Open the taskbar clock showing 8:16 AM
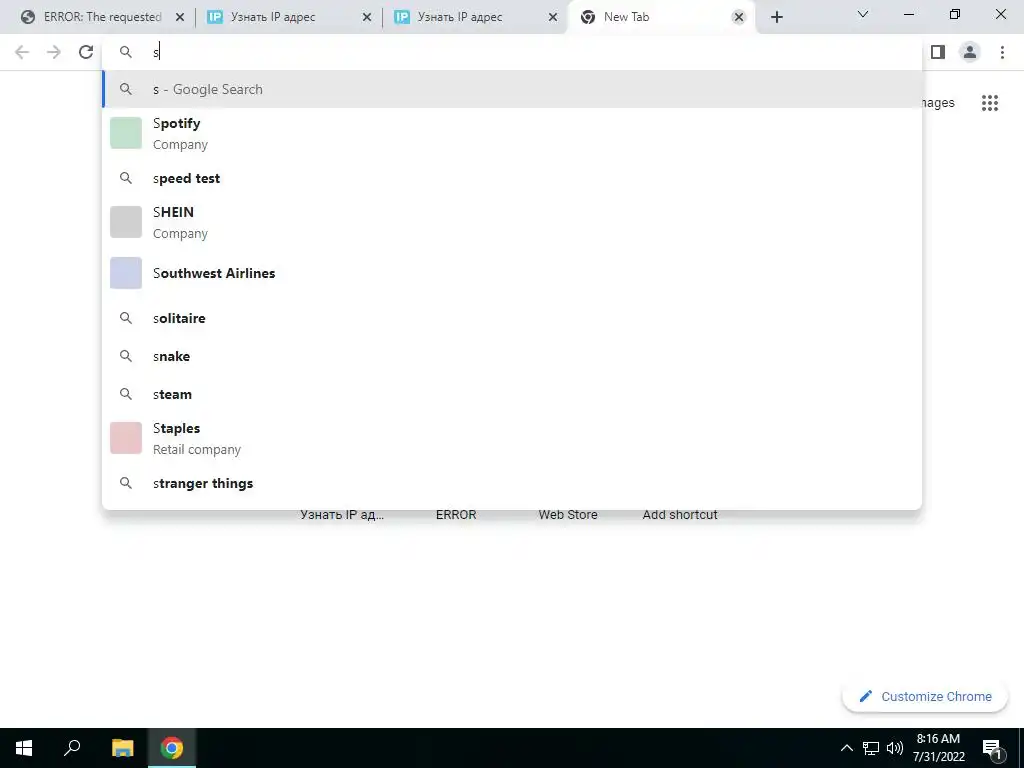1024x768 pixels. click(x=938, y=748)
